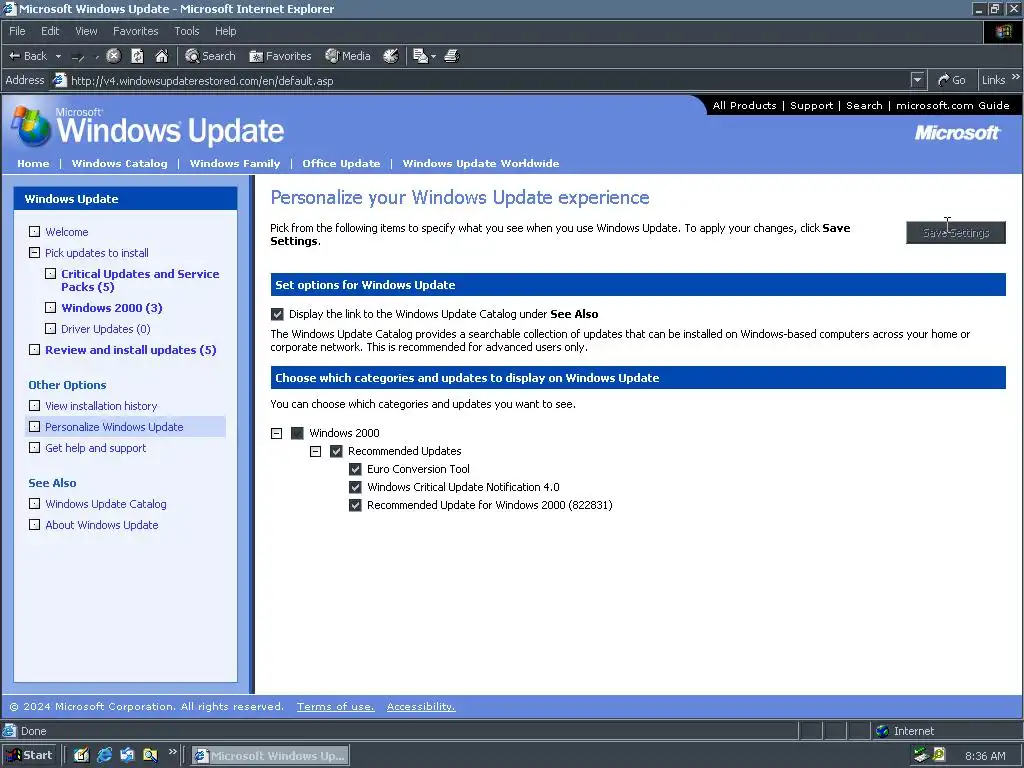Click the Stop loading icon
The image size is (1024, 768).
(x=114, y=56)
